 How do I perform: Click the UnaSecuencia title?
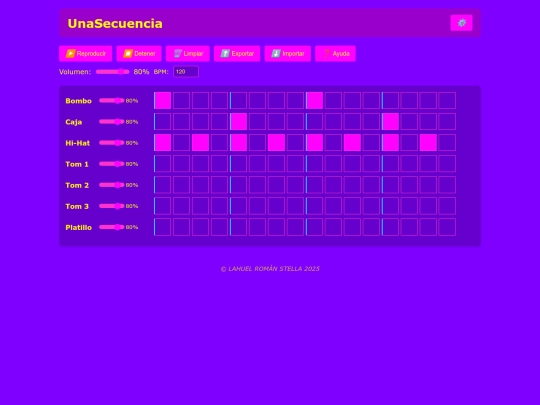click(x=115, y=23)
